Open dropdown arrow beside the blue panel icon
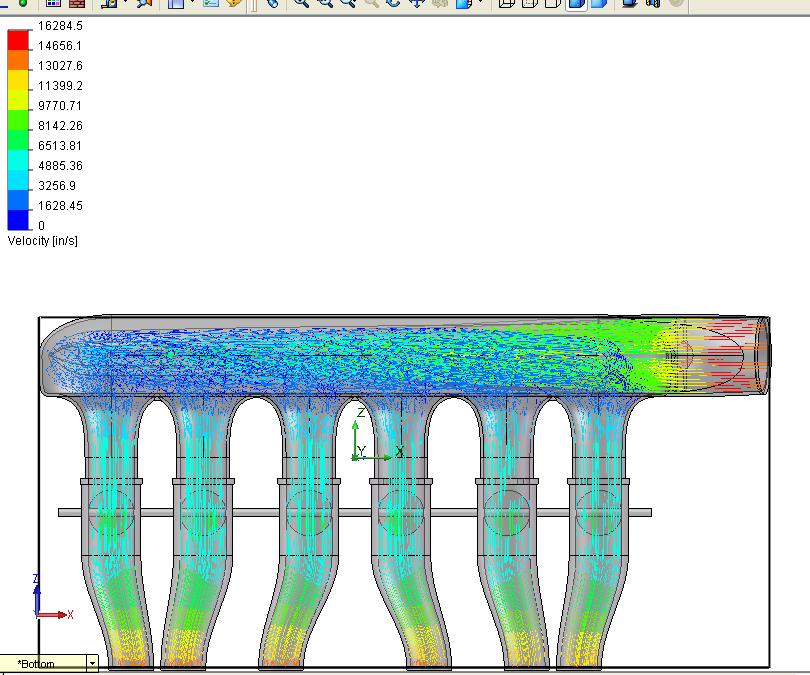Image resolution: width=810 pixels, height=675 pixels. coord(192,4)
